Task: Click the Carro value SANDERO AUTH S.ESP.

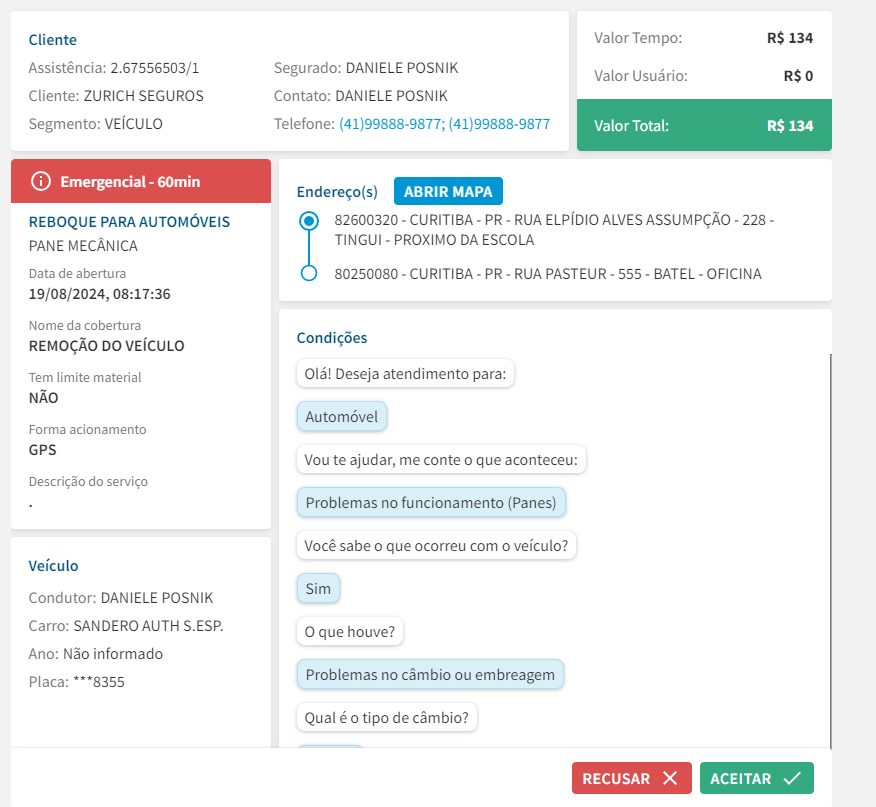Action: [x=149, y=626]
